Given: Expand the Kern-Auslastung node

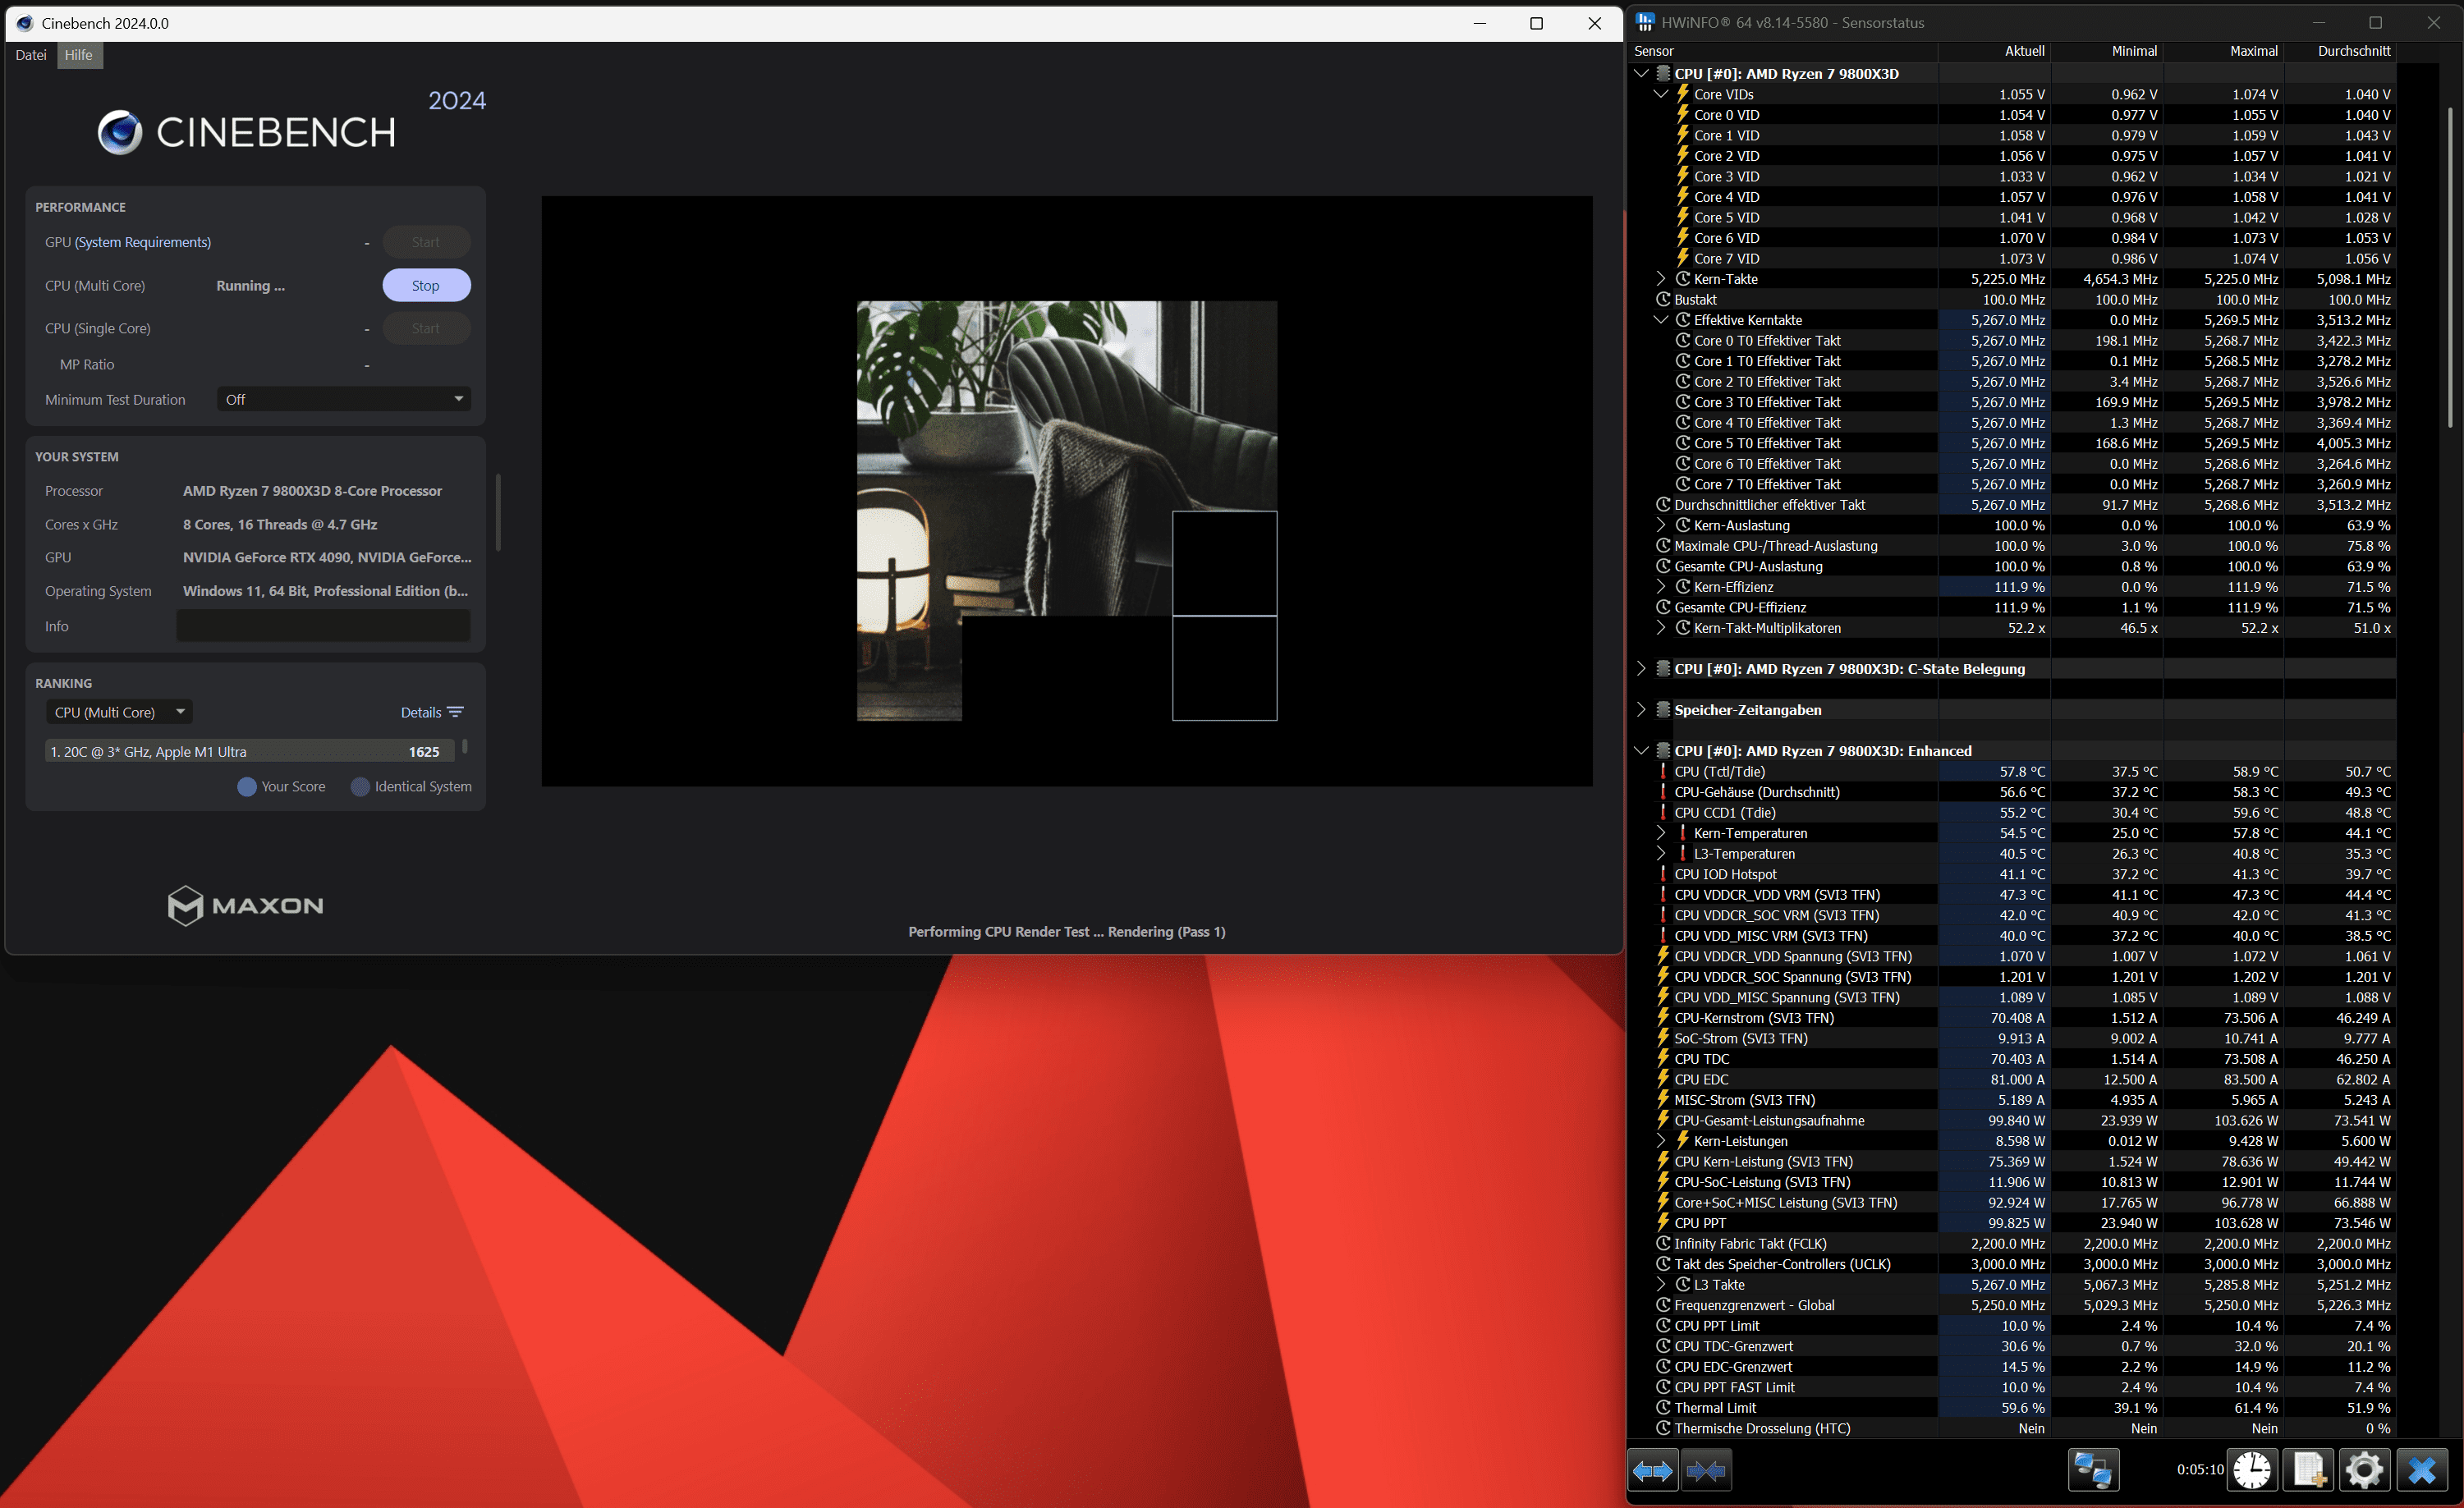Looking at the screenshot, I should (x=1661, y=525).
